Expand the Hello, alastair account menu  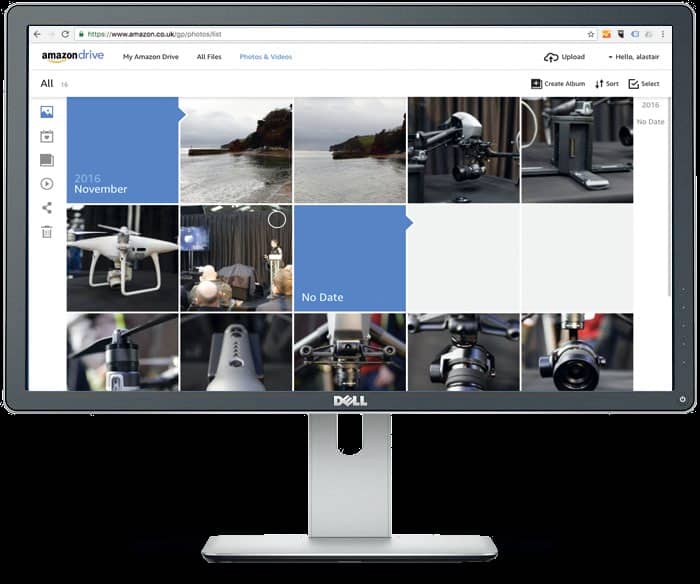click(x=633, y=57)
